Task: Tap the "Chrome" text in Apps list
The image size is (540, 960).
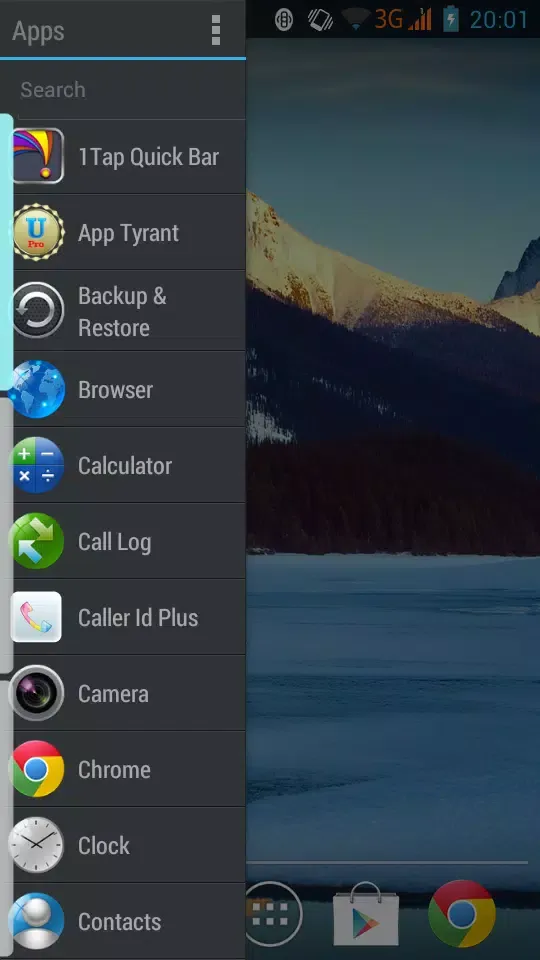Action: coord(114,770)
